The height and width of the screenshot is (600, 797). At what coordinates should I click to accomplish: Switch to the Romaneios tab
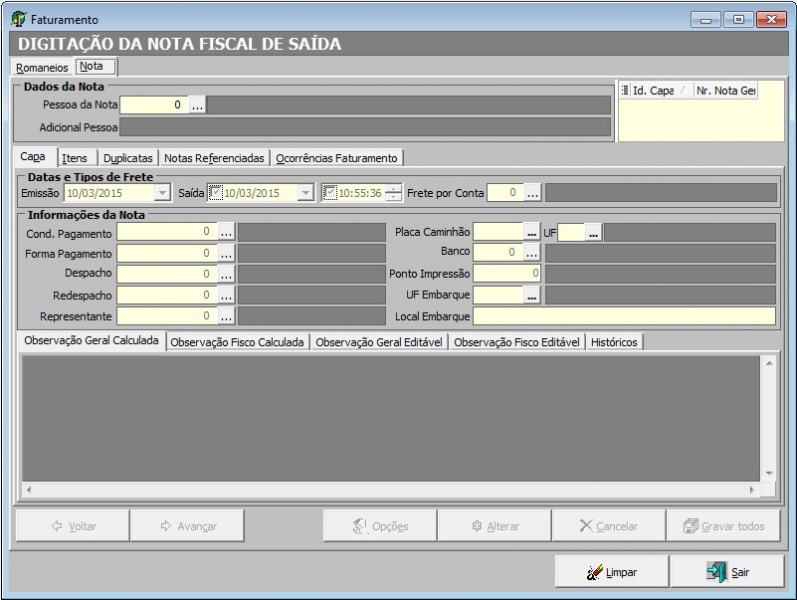[x=42, y=67]
